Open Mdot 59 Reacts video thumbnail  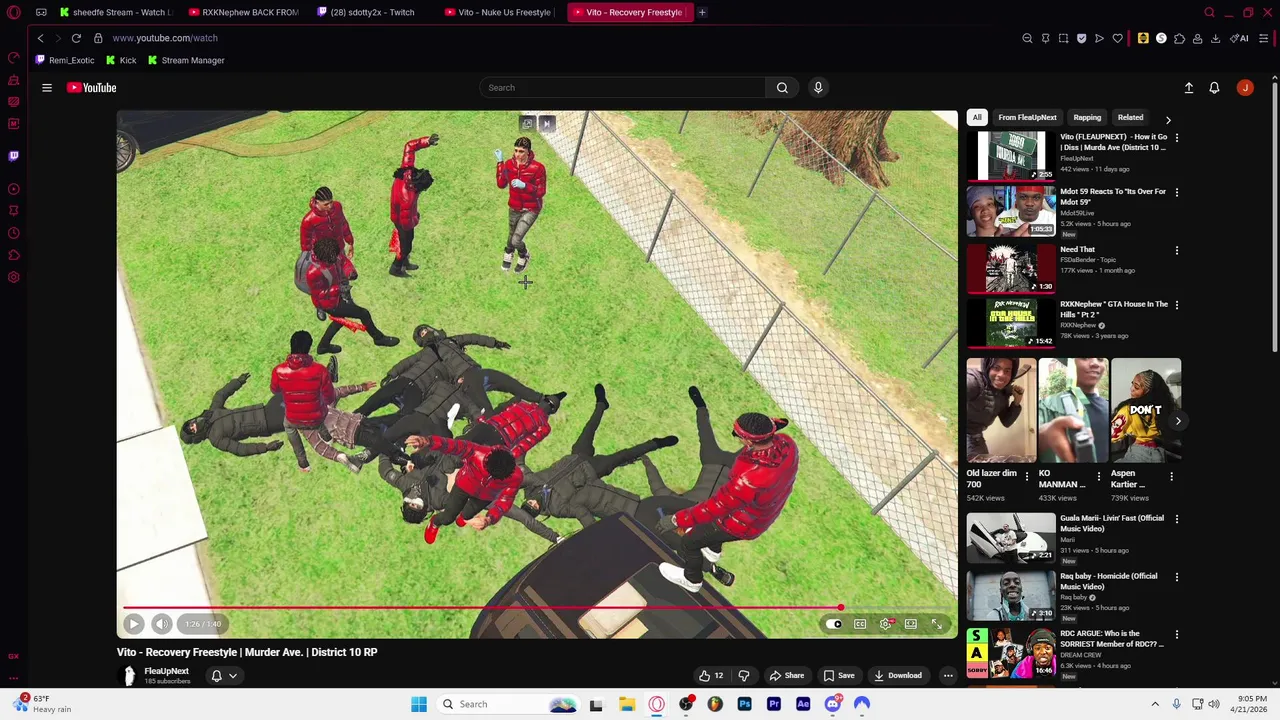tap(1011, 211)
